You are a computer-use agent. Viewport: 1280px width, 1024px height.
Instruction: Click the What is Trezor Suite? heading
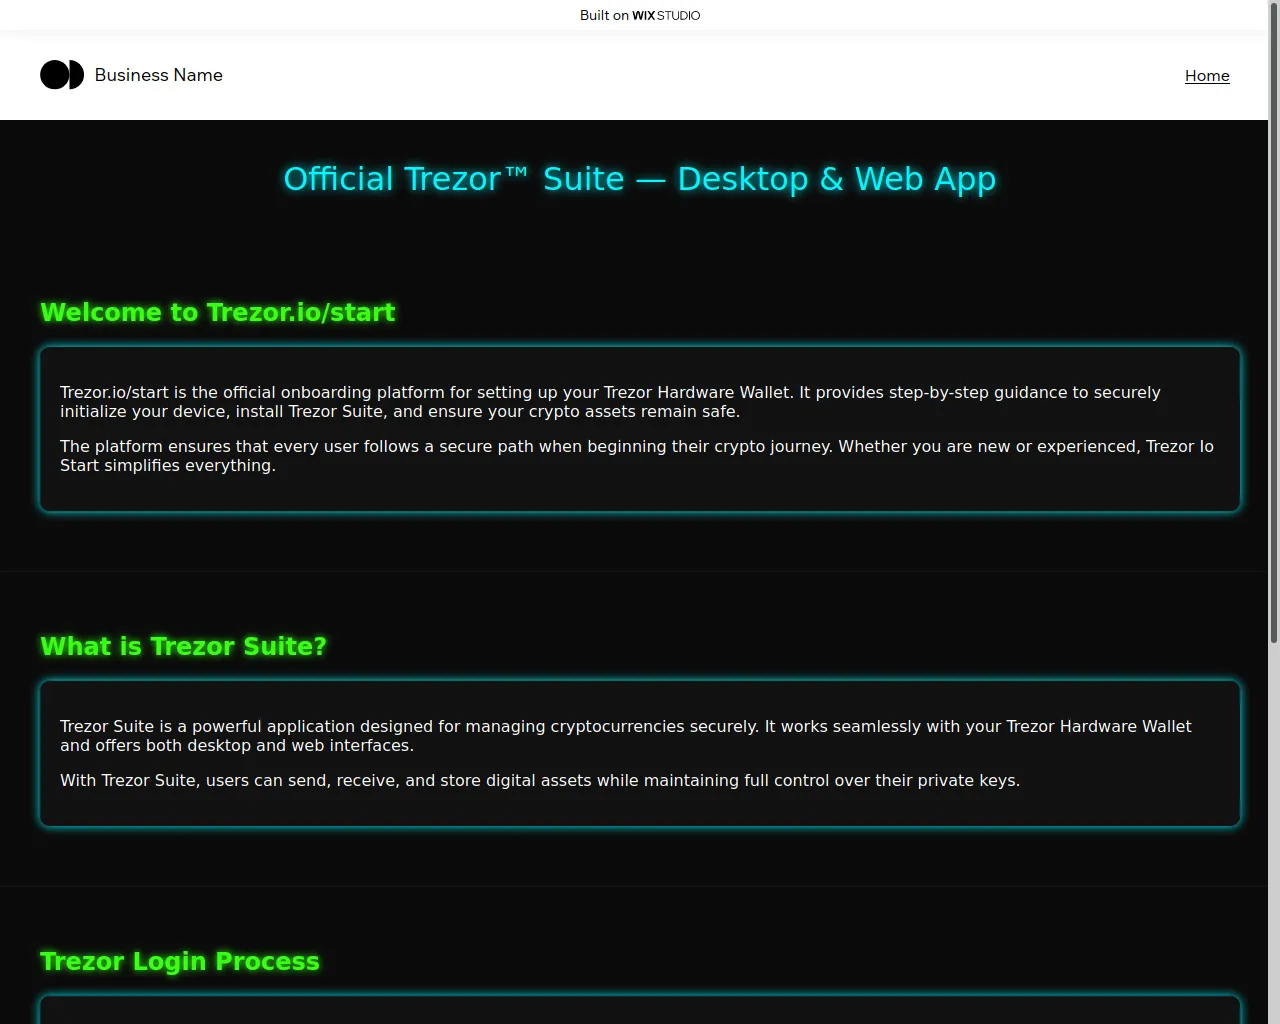tap(183, 647)
